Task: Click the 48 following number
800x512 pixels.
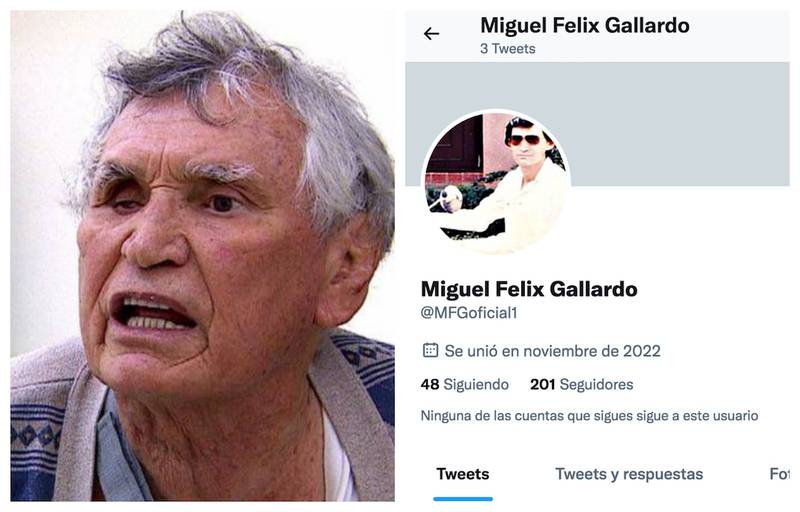Action: pyautogui.click(x=430, y=385)
